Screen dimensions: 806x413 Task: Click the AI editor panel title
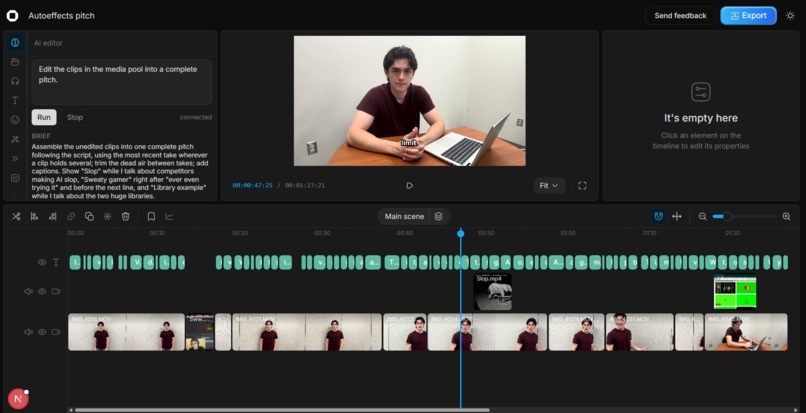click(48, 43)
